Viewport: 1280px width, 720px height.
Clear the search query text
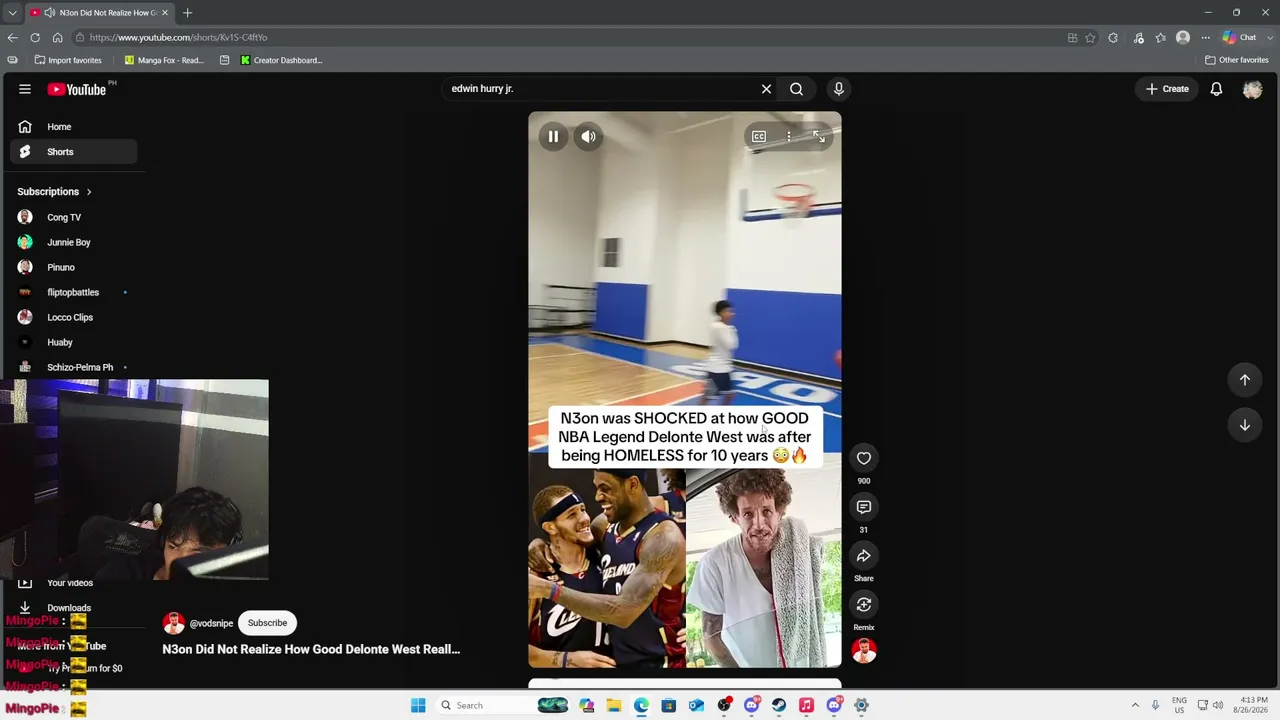[766, 89]
